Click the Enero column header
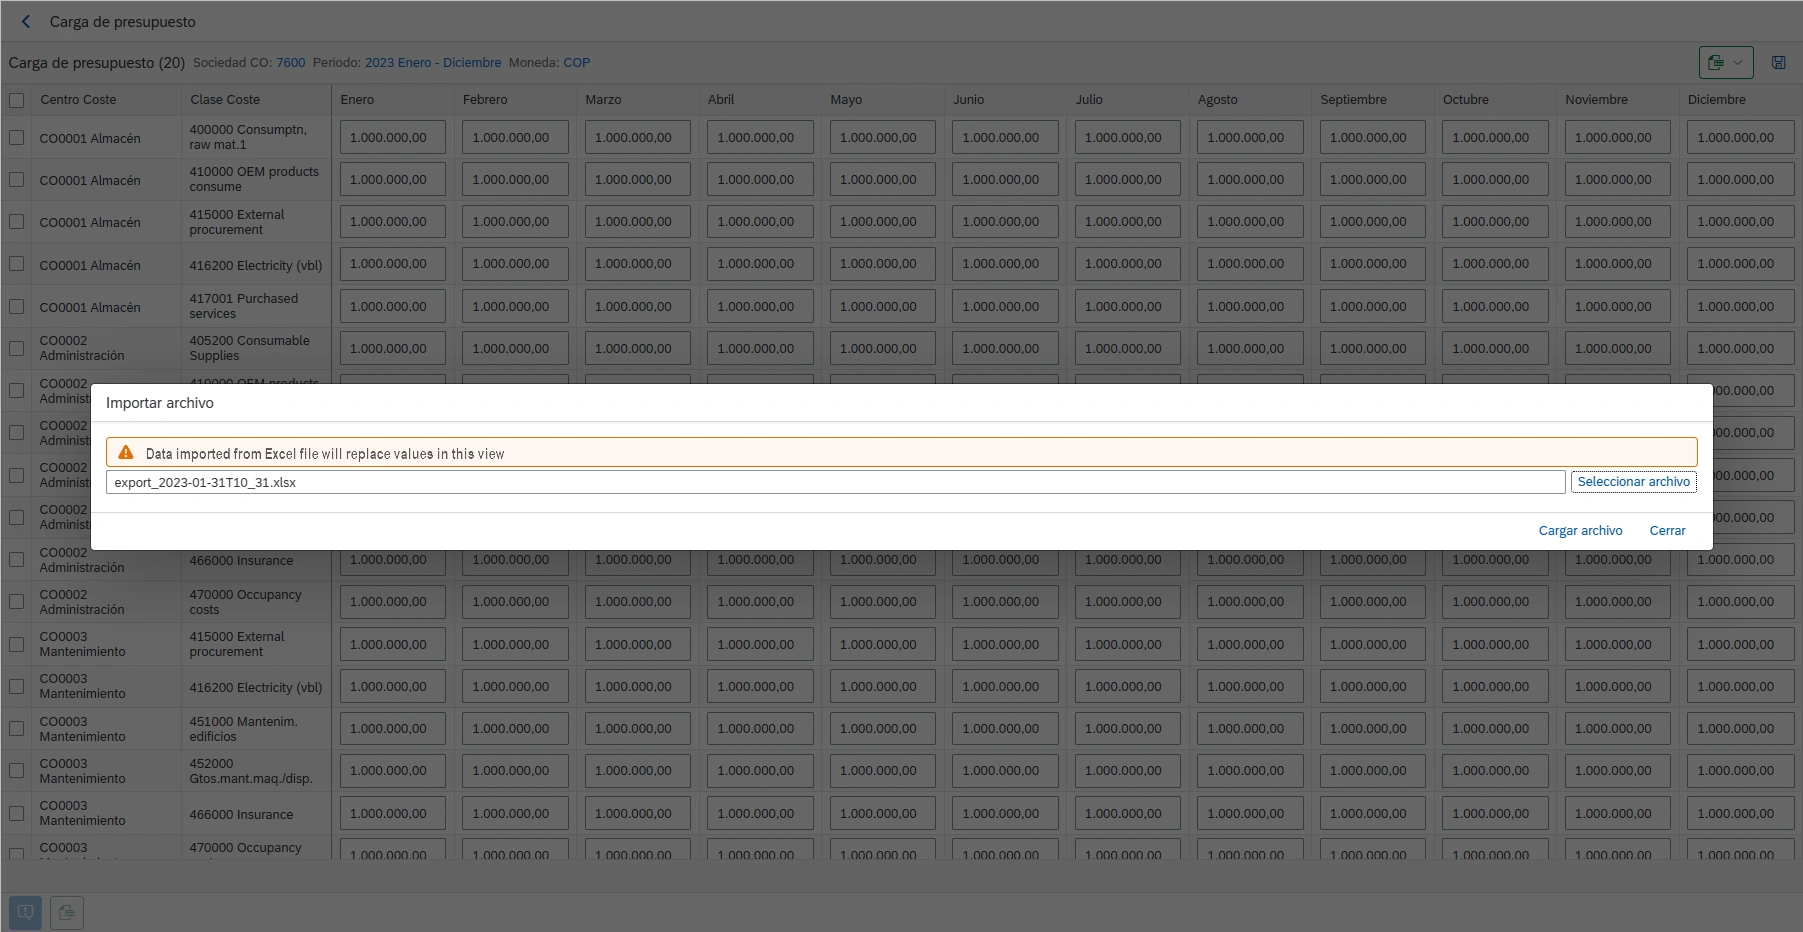Screen dimensions: 1803x932 tap(357, 100)
